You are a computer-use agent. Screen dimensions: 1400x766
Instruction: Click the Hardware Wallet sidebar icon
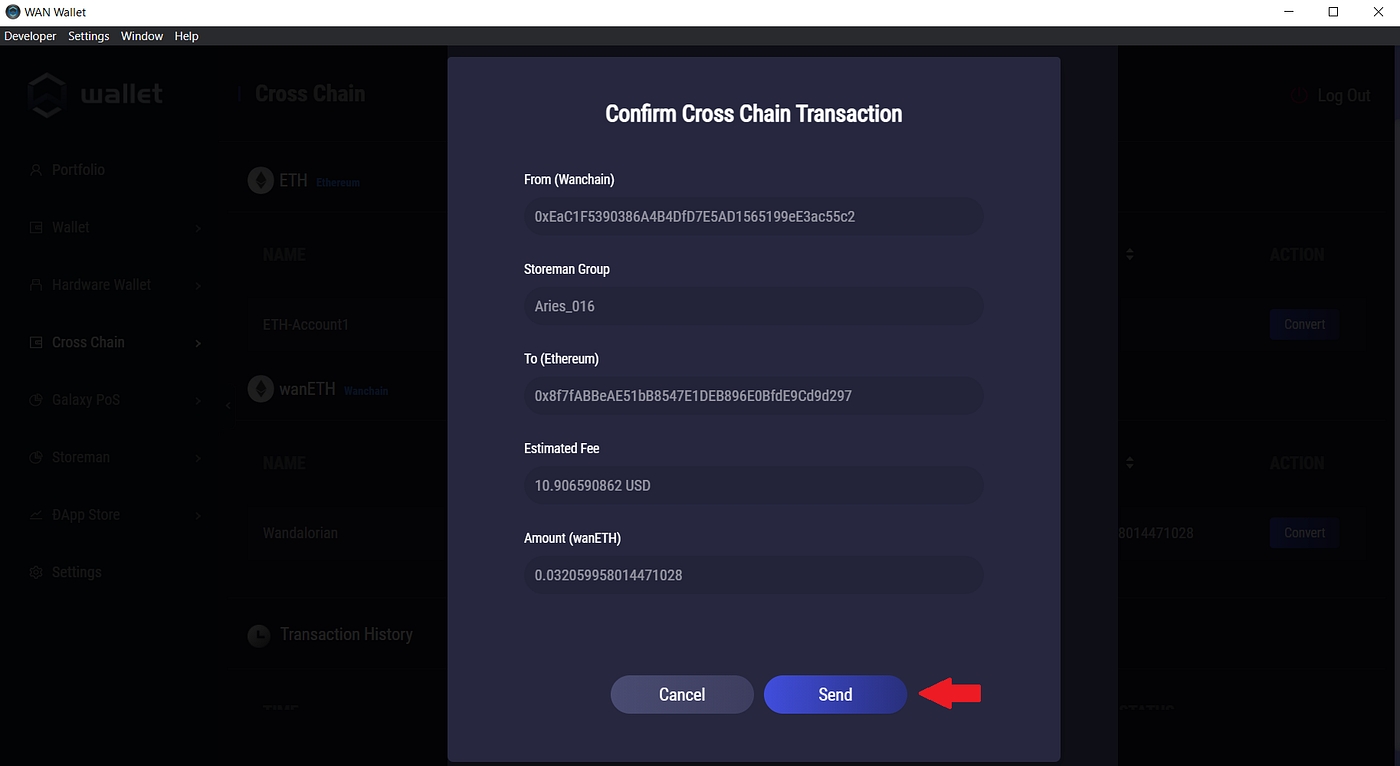pyautogui.click(x=36, y=285)
